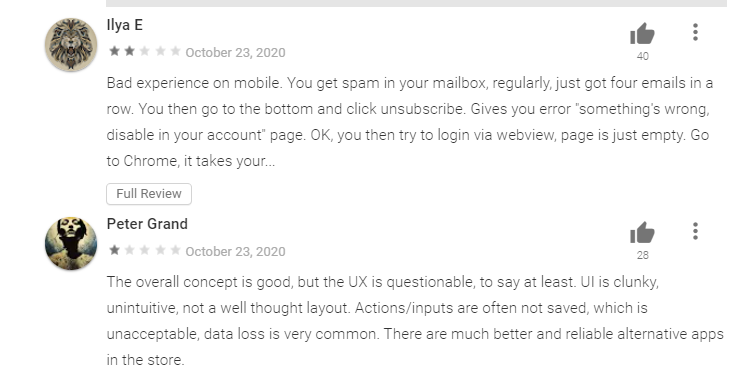
Task: Click the 40 helpful count
Action: [643, 56]
